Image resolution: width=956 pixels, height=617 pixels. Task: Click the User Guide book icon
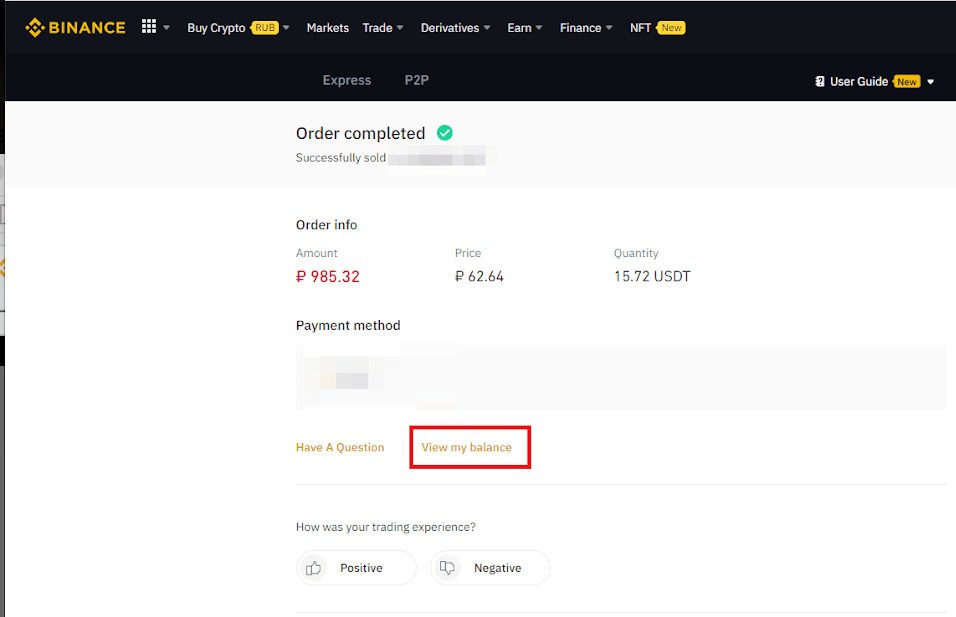point(820,82)
